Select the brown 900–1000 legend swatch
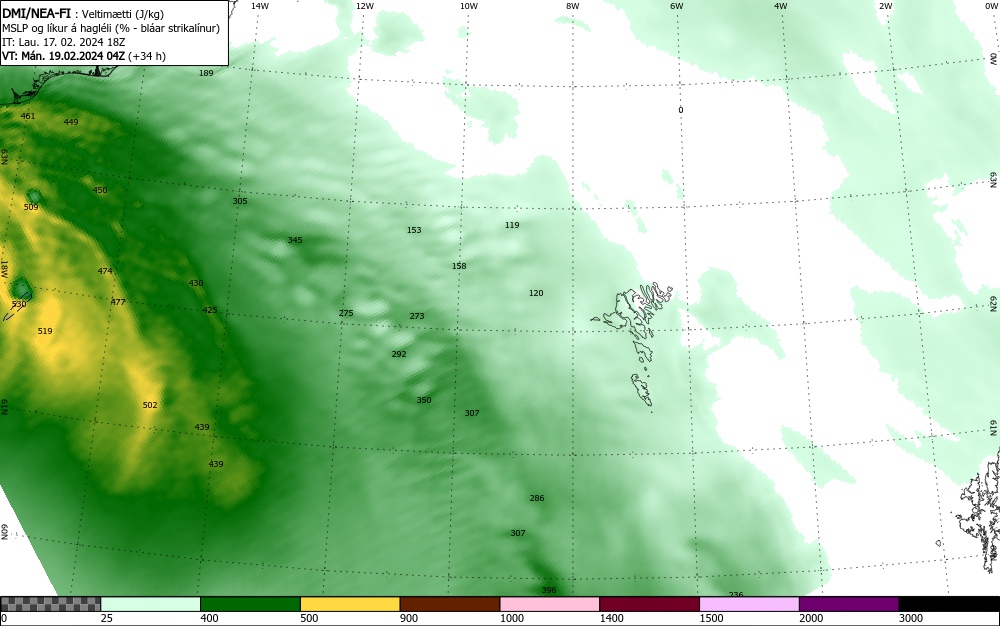Screen dimensions: 1000x626 click(x=450, y=604)
